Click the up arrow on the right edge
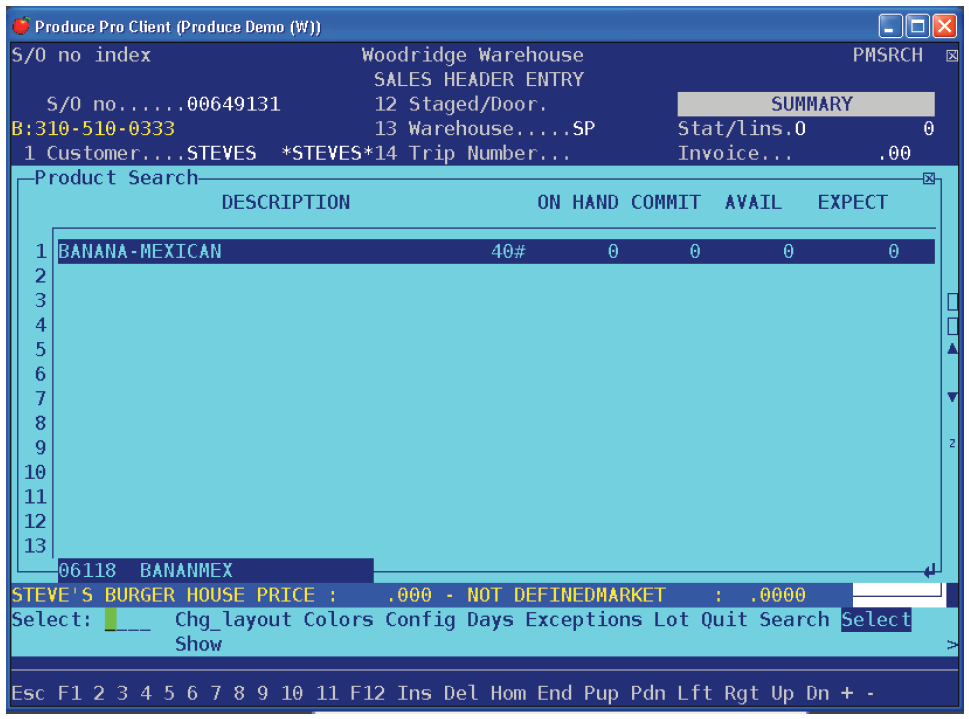 coord(952,349)
